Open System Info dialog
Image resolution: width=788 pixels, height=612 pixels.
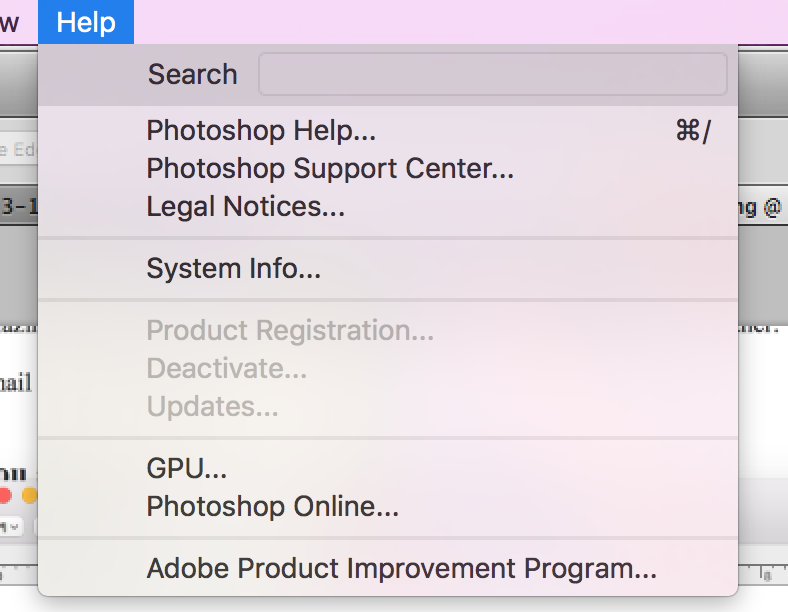(233, 269)
